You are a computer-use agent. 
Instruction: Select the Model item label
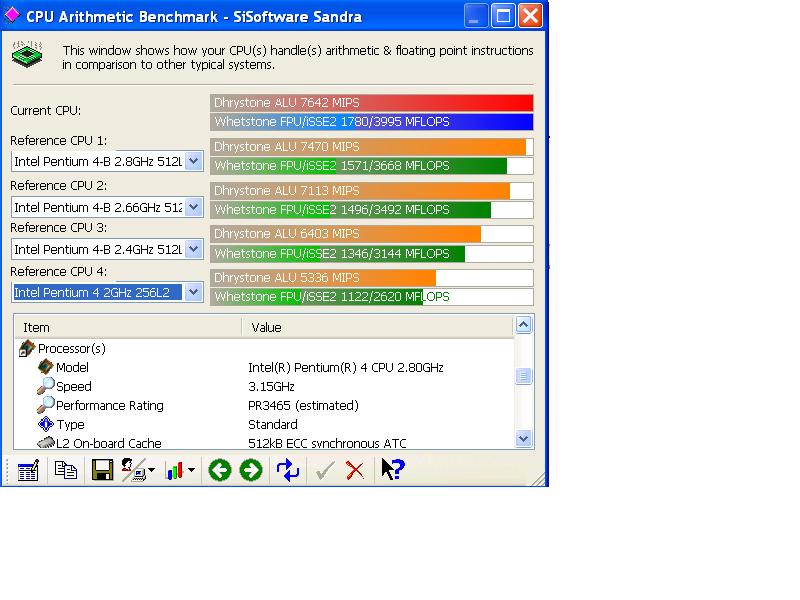72,367
